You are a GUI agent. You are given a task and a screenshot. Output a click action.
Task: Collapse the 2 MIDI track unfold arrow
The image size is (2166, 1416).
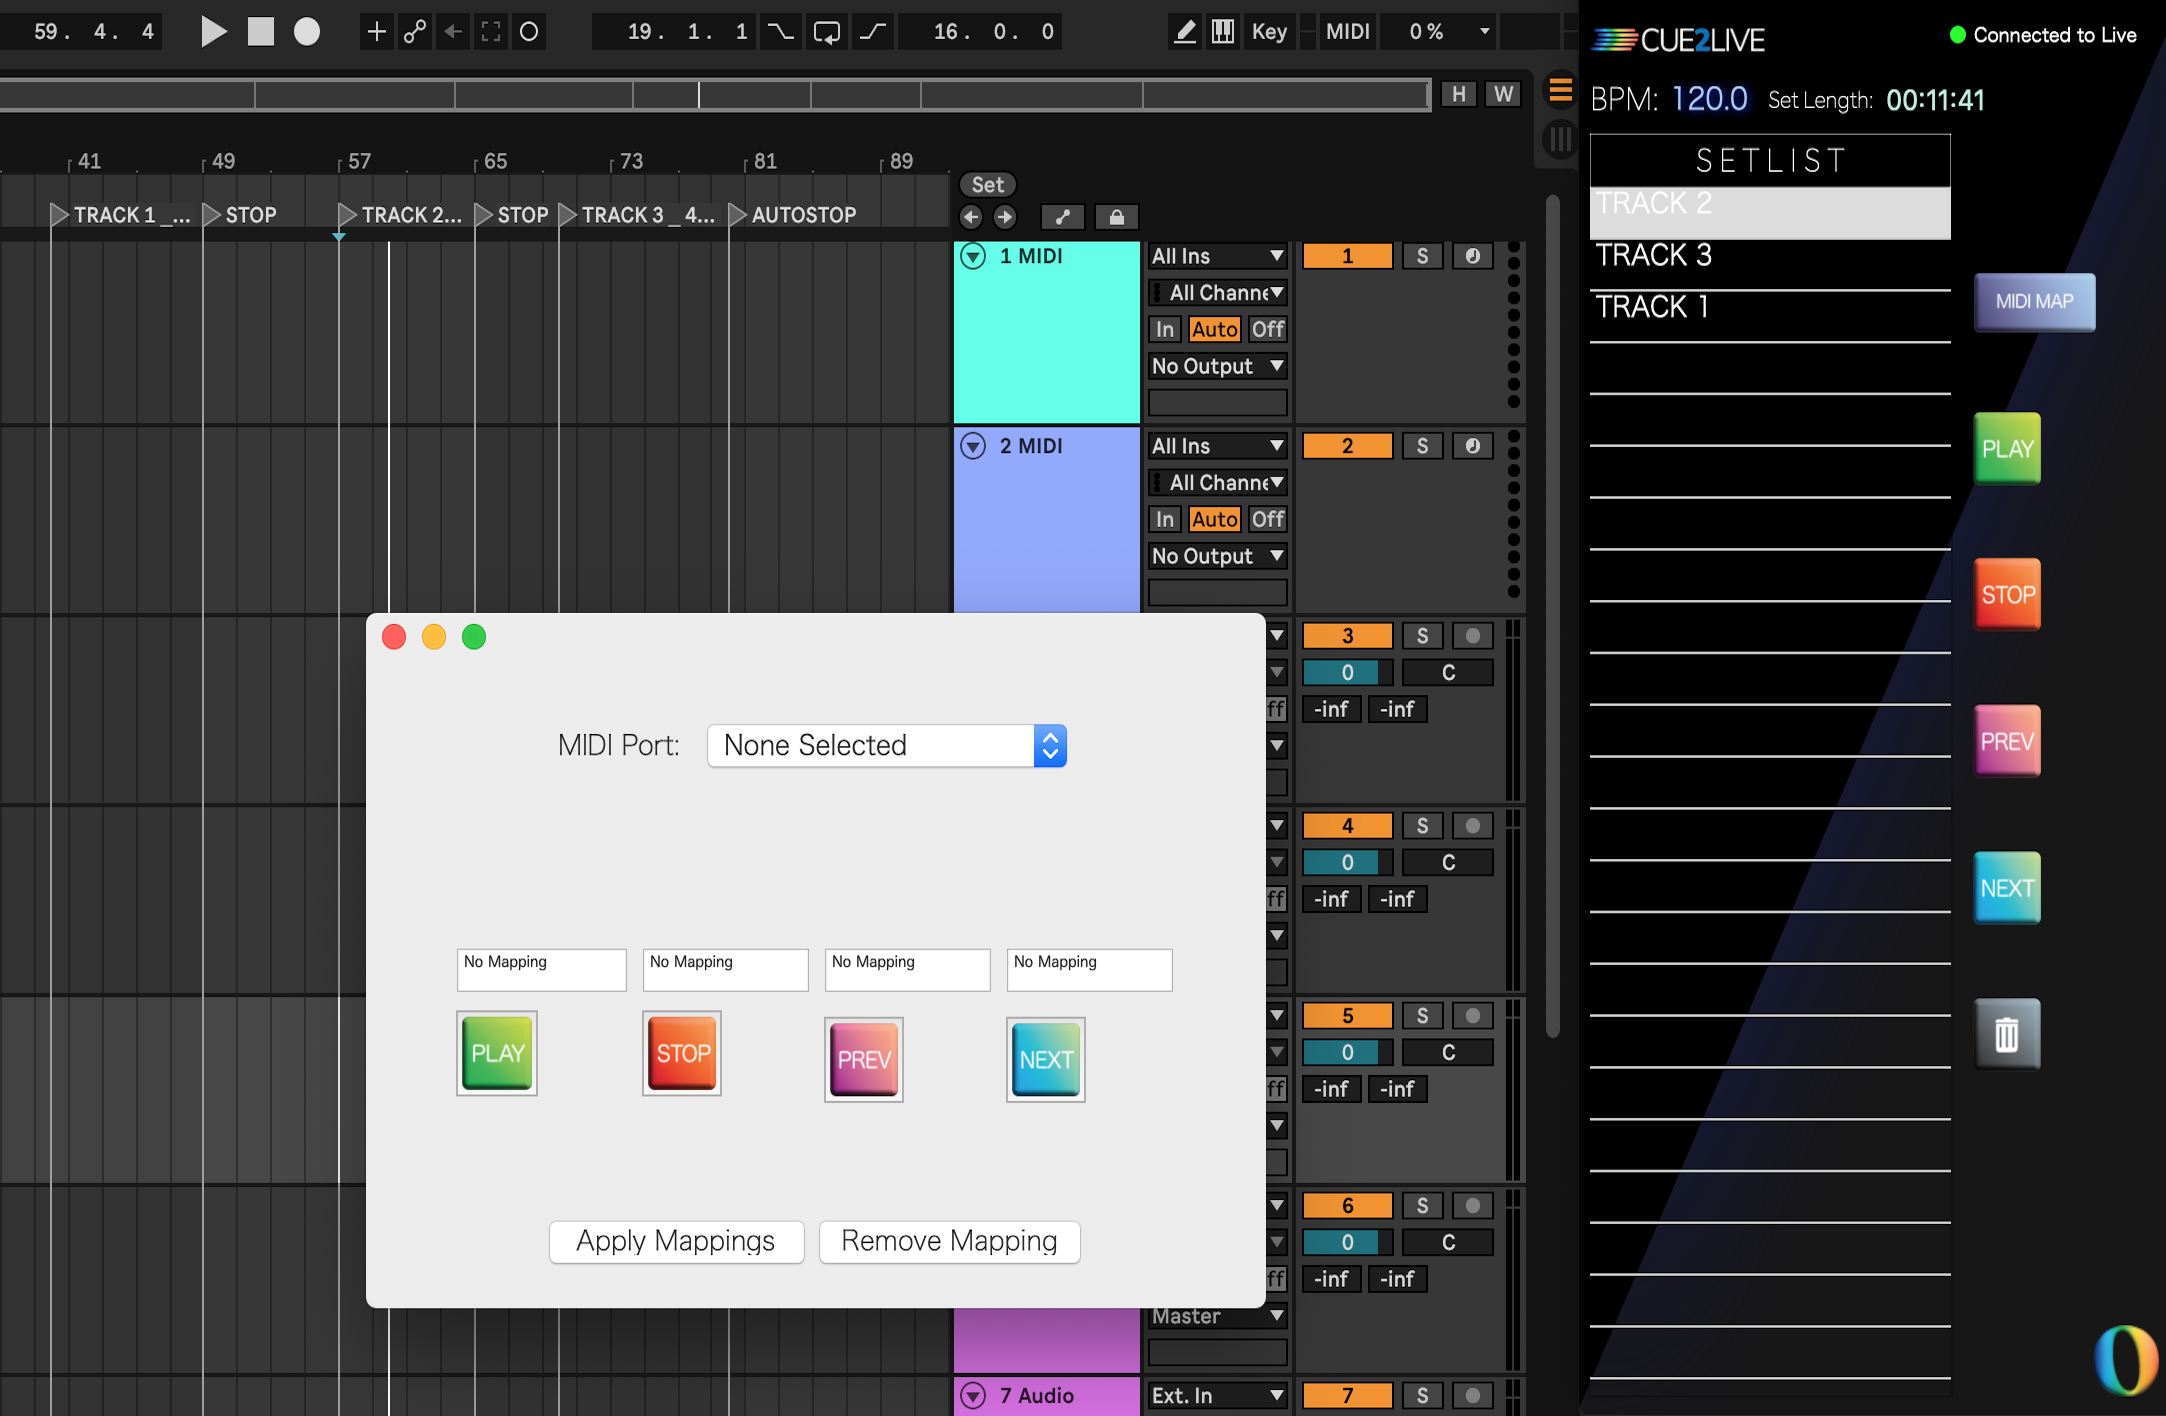(x=973, y=446)
